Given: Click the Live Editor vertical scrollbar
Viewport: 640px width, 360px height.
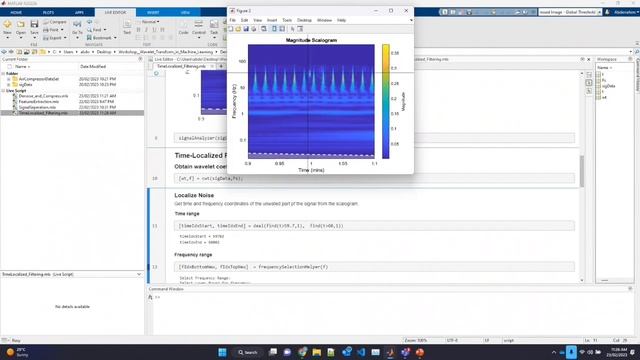Looking at the screenshot, I should pos(582,171).
